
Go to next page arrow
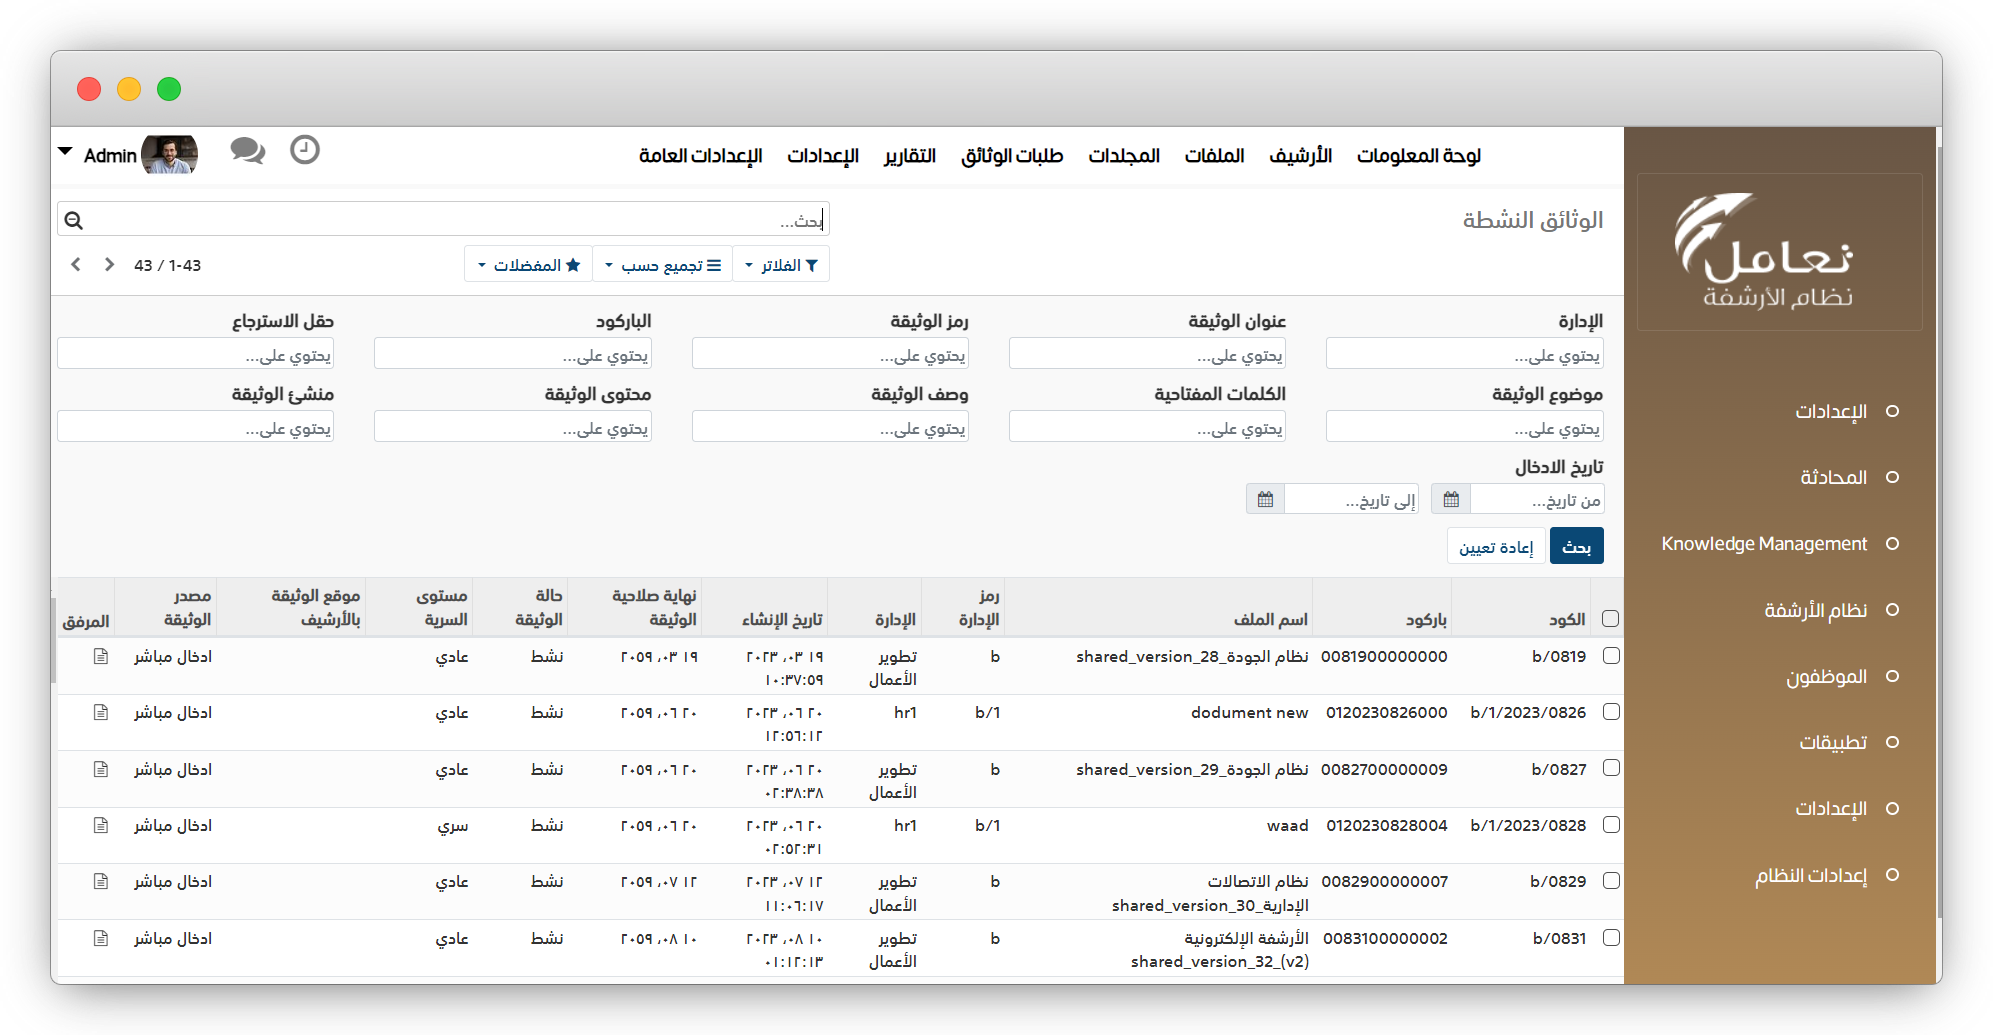click(x=109, y=265)
